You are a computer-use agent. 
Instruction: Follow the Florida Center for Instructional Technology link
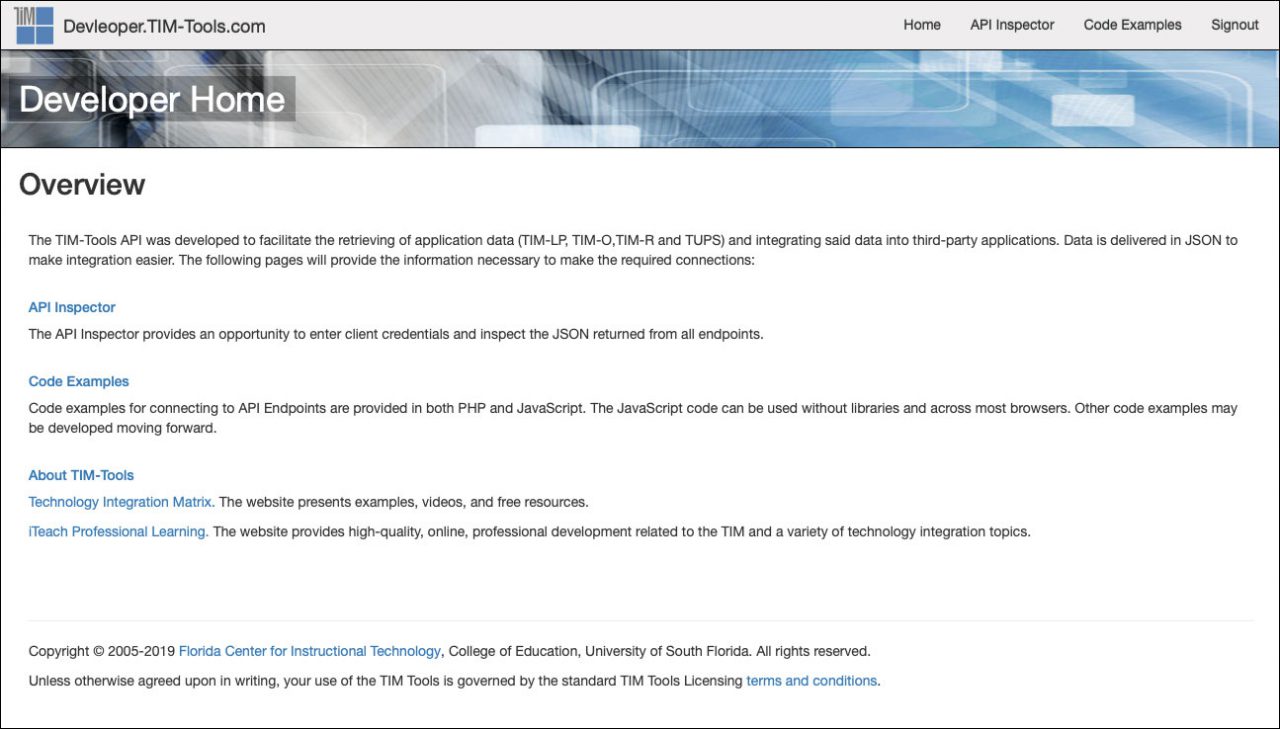tap(309, 650)
